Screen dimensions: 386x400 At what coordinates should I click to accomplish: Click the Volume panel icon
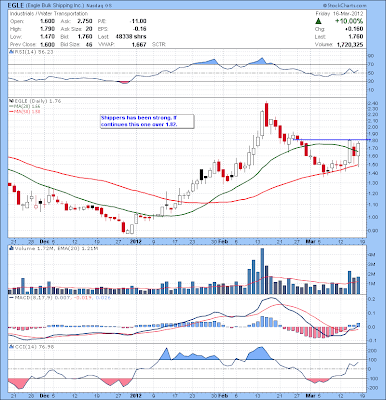(11, 248)
